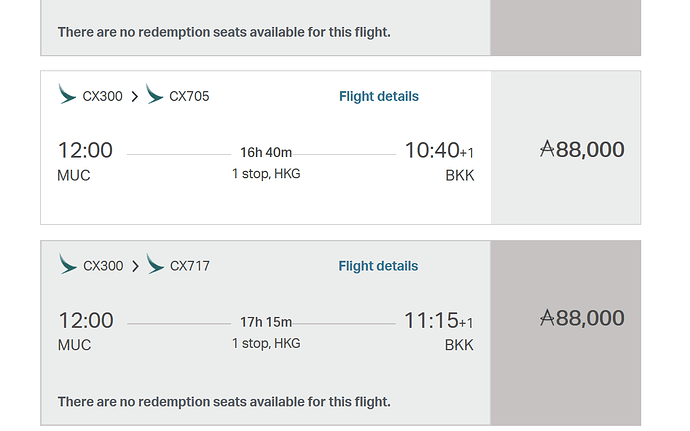Click the 10:40 +1 arrival time
This screenshot has height=431, width=690.
pos(438,151)
